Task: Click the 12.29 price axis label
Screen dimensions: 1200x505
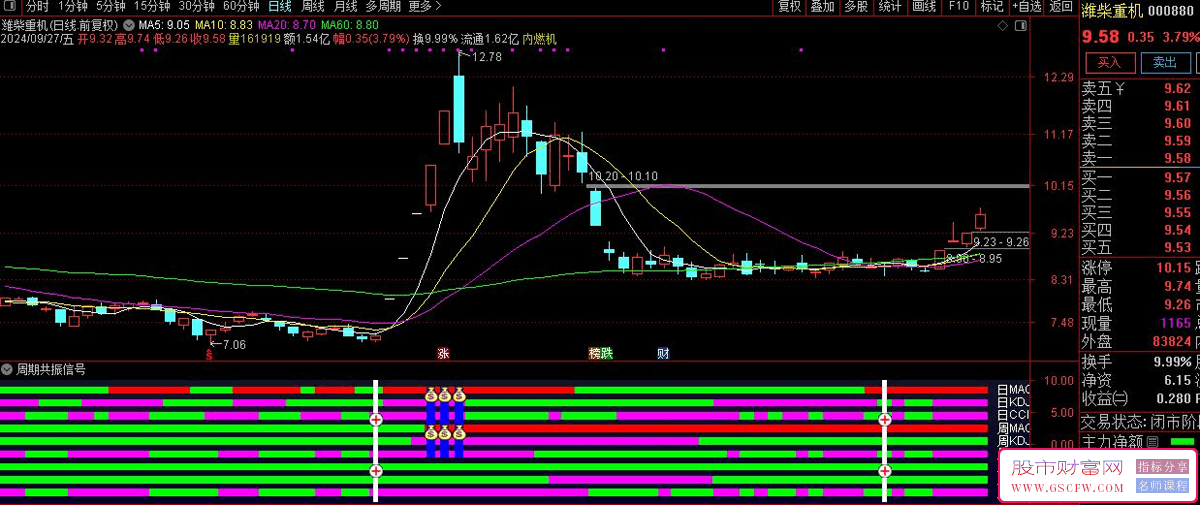Action: click(1057, 78)
